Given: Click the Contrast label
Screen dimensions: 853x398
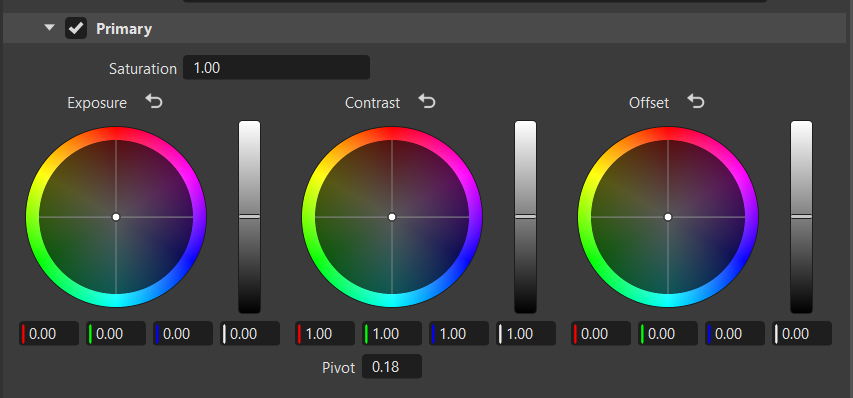Looking at the screenshot, I should coord(373,103).
